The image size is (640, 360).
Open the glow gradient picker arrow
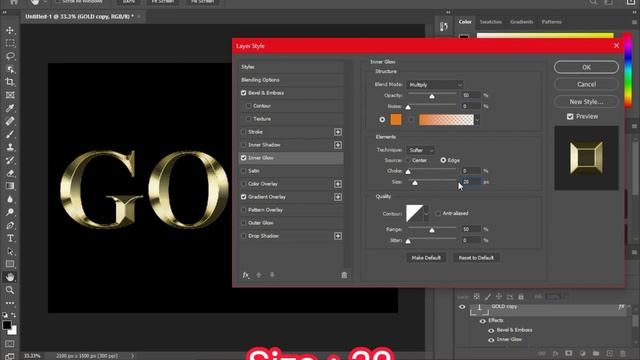477,120
